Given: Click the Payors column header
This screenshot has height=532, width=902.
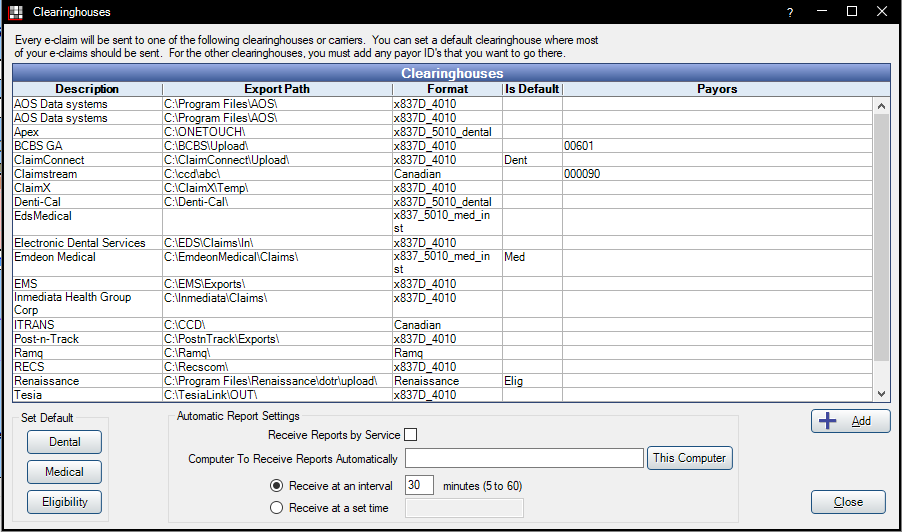Looking at the screenshot, I should 717,89.
